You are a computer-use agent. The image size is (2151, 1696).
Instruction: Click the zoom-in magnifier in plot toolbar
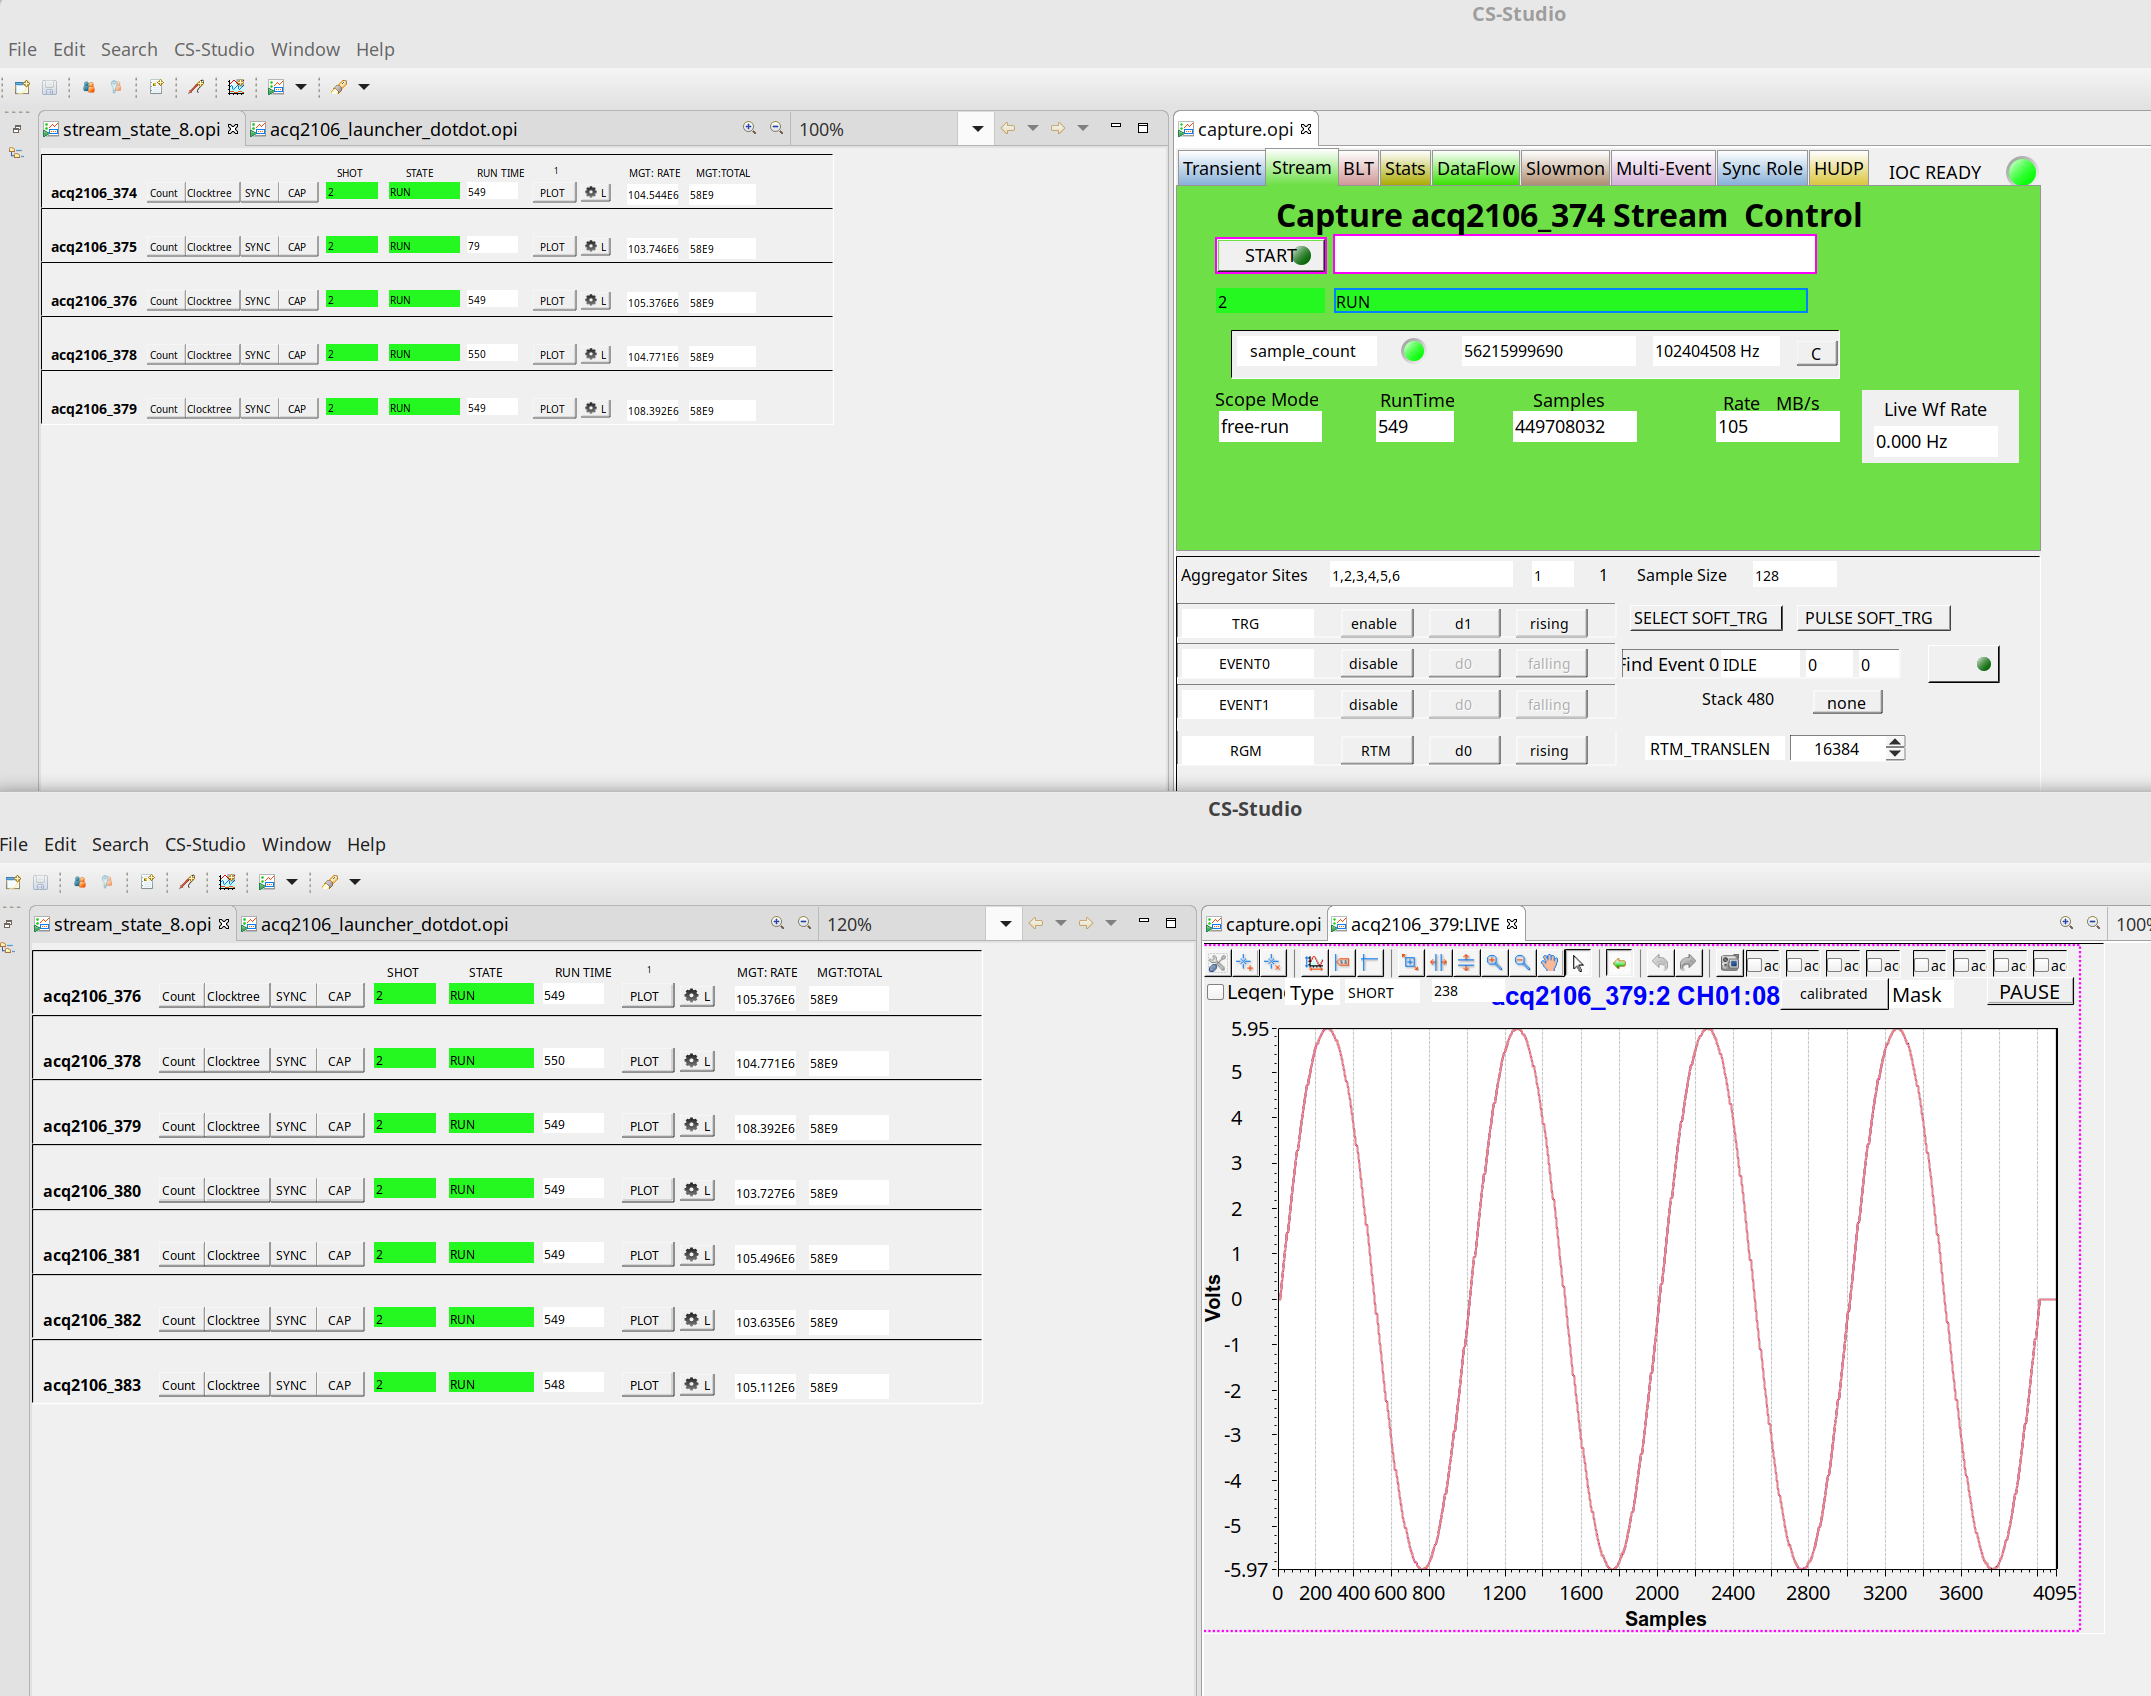1494,963
